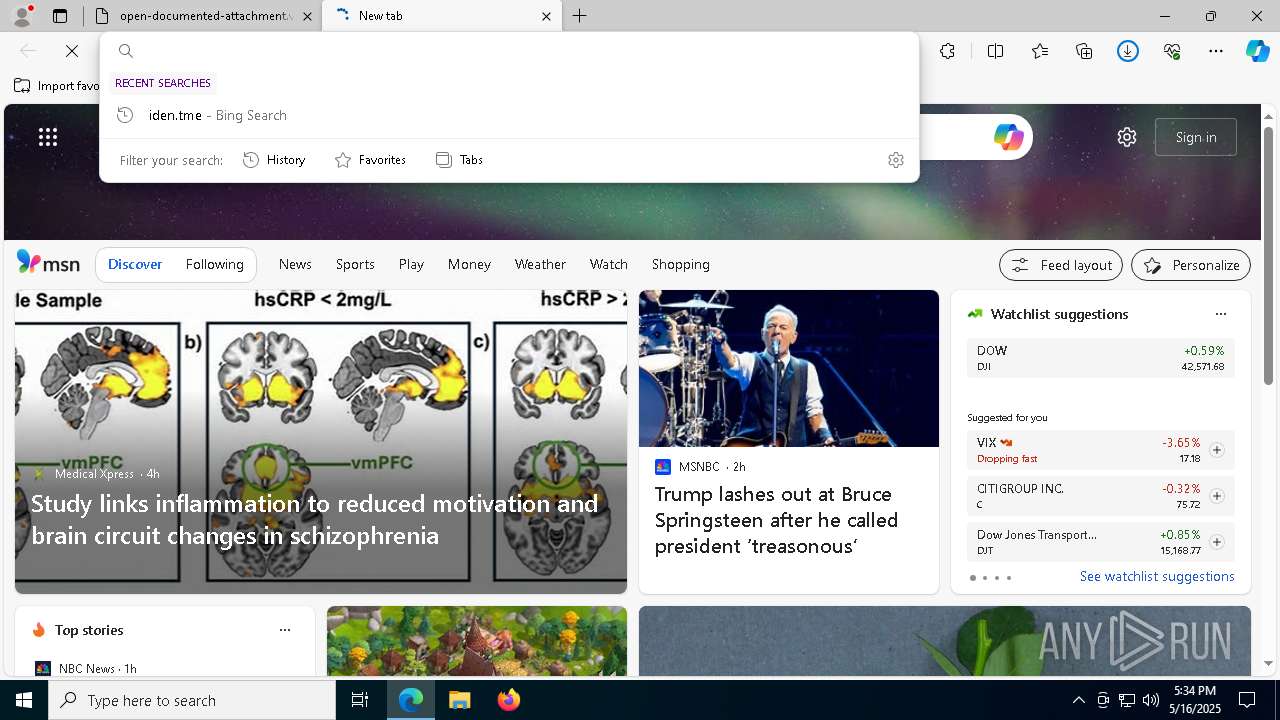Show hidden system tray icons
Viewport: 1280px width, 720px height.
[x=1078, y=700]
